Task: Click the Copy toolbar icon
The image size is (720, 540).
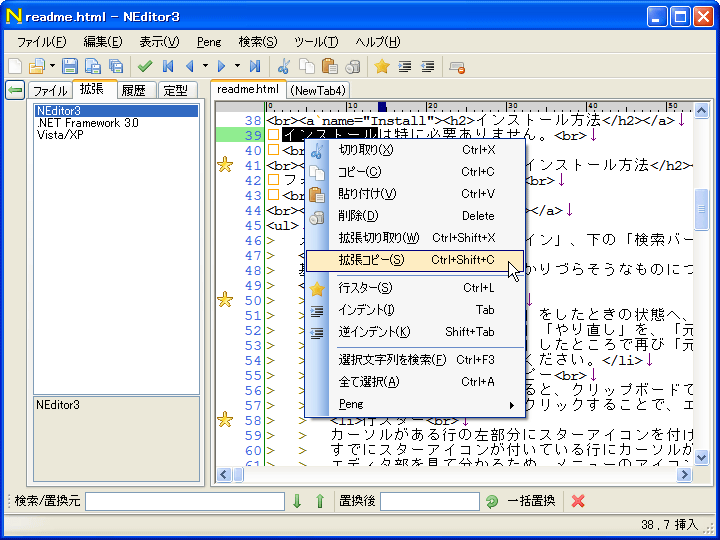Action: tap(307, 67)
